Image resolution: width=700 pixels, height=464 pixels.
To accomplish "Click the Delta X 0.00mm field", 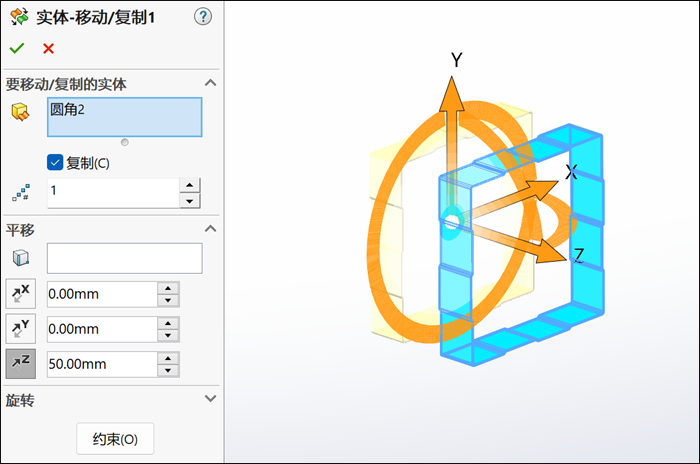I will (x=102, y=294).
